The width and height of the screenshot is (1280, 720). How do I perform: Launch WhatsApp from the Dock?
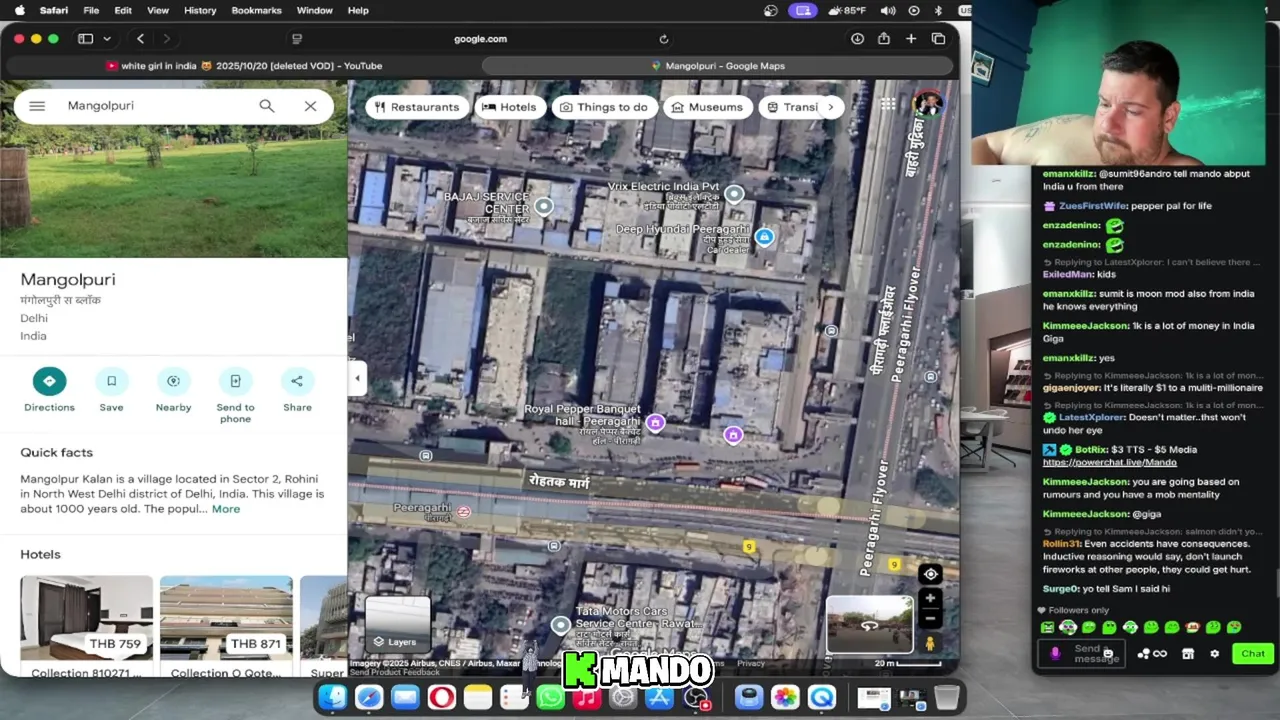(x=551, y=697)
